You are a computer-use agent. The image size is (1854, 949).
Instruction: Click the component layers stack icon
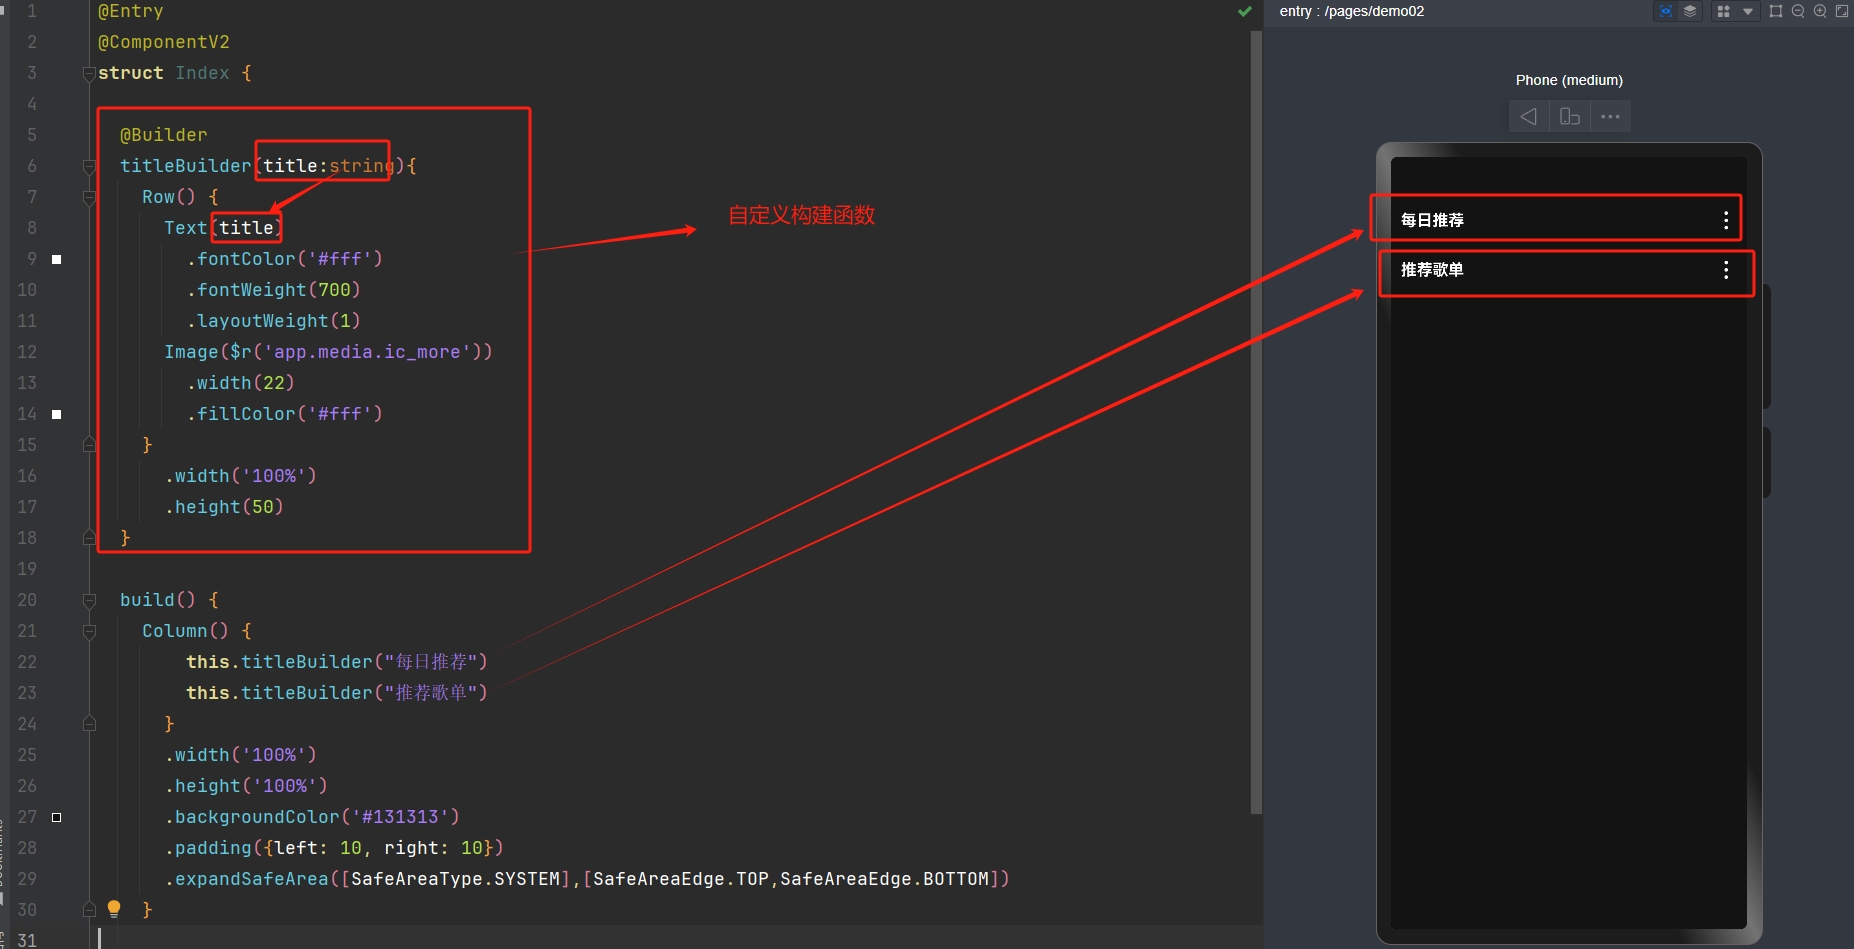[x=1690, y=12]
